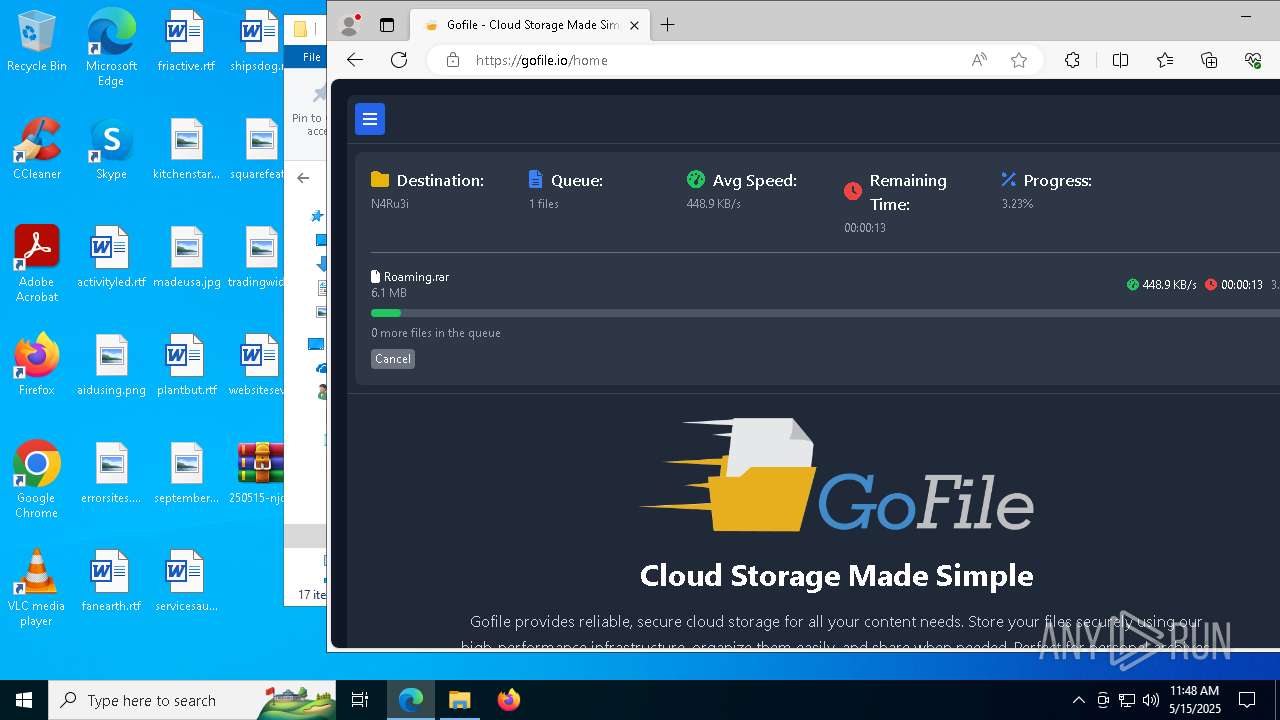
Task: Click the GoFile logo image
Action: coord(837,475)
